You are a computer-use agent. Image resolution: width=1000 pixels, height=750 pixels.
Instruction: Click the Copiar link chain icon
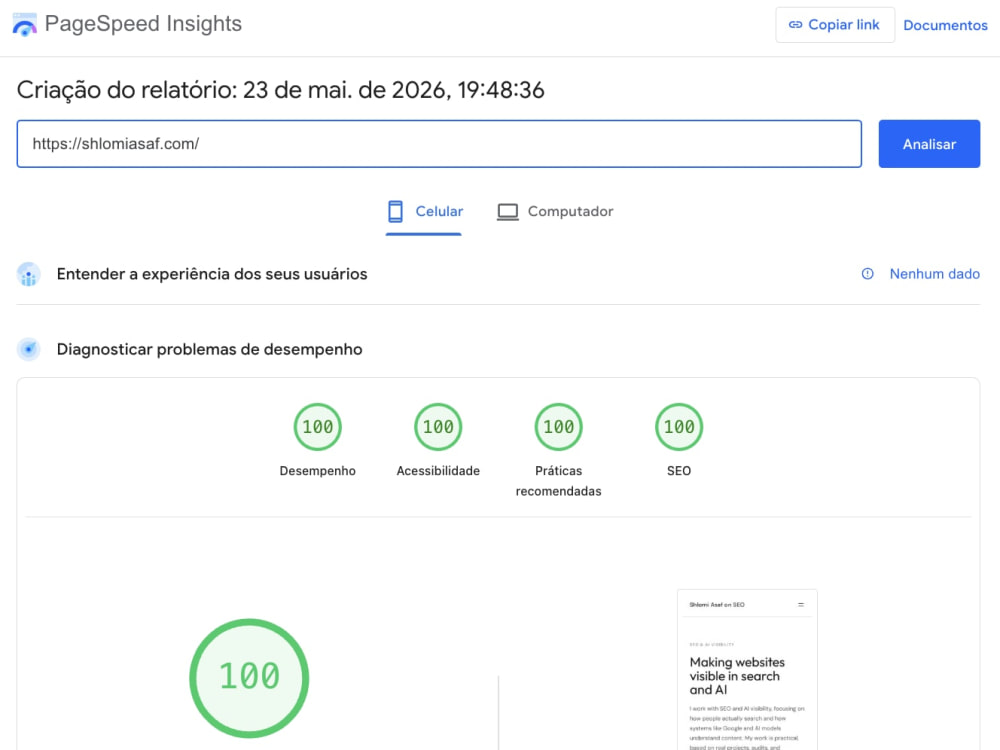(x=795, y=25)
